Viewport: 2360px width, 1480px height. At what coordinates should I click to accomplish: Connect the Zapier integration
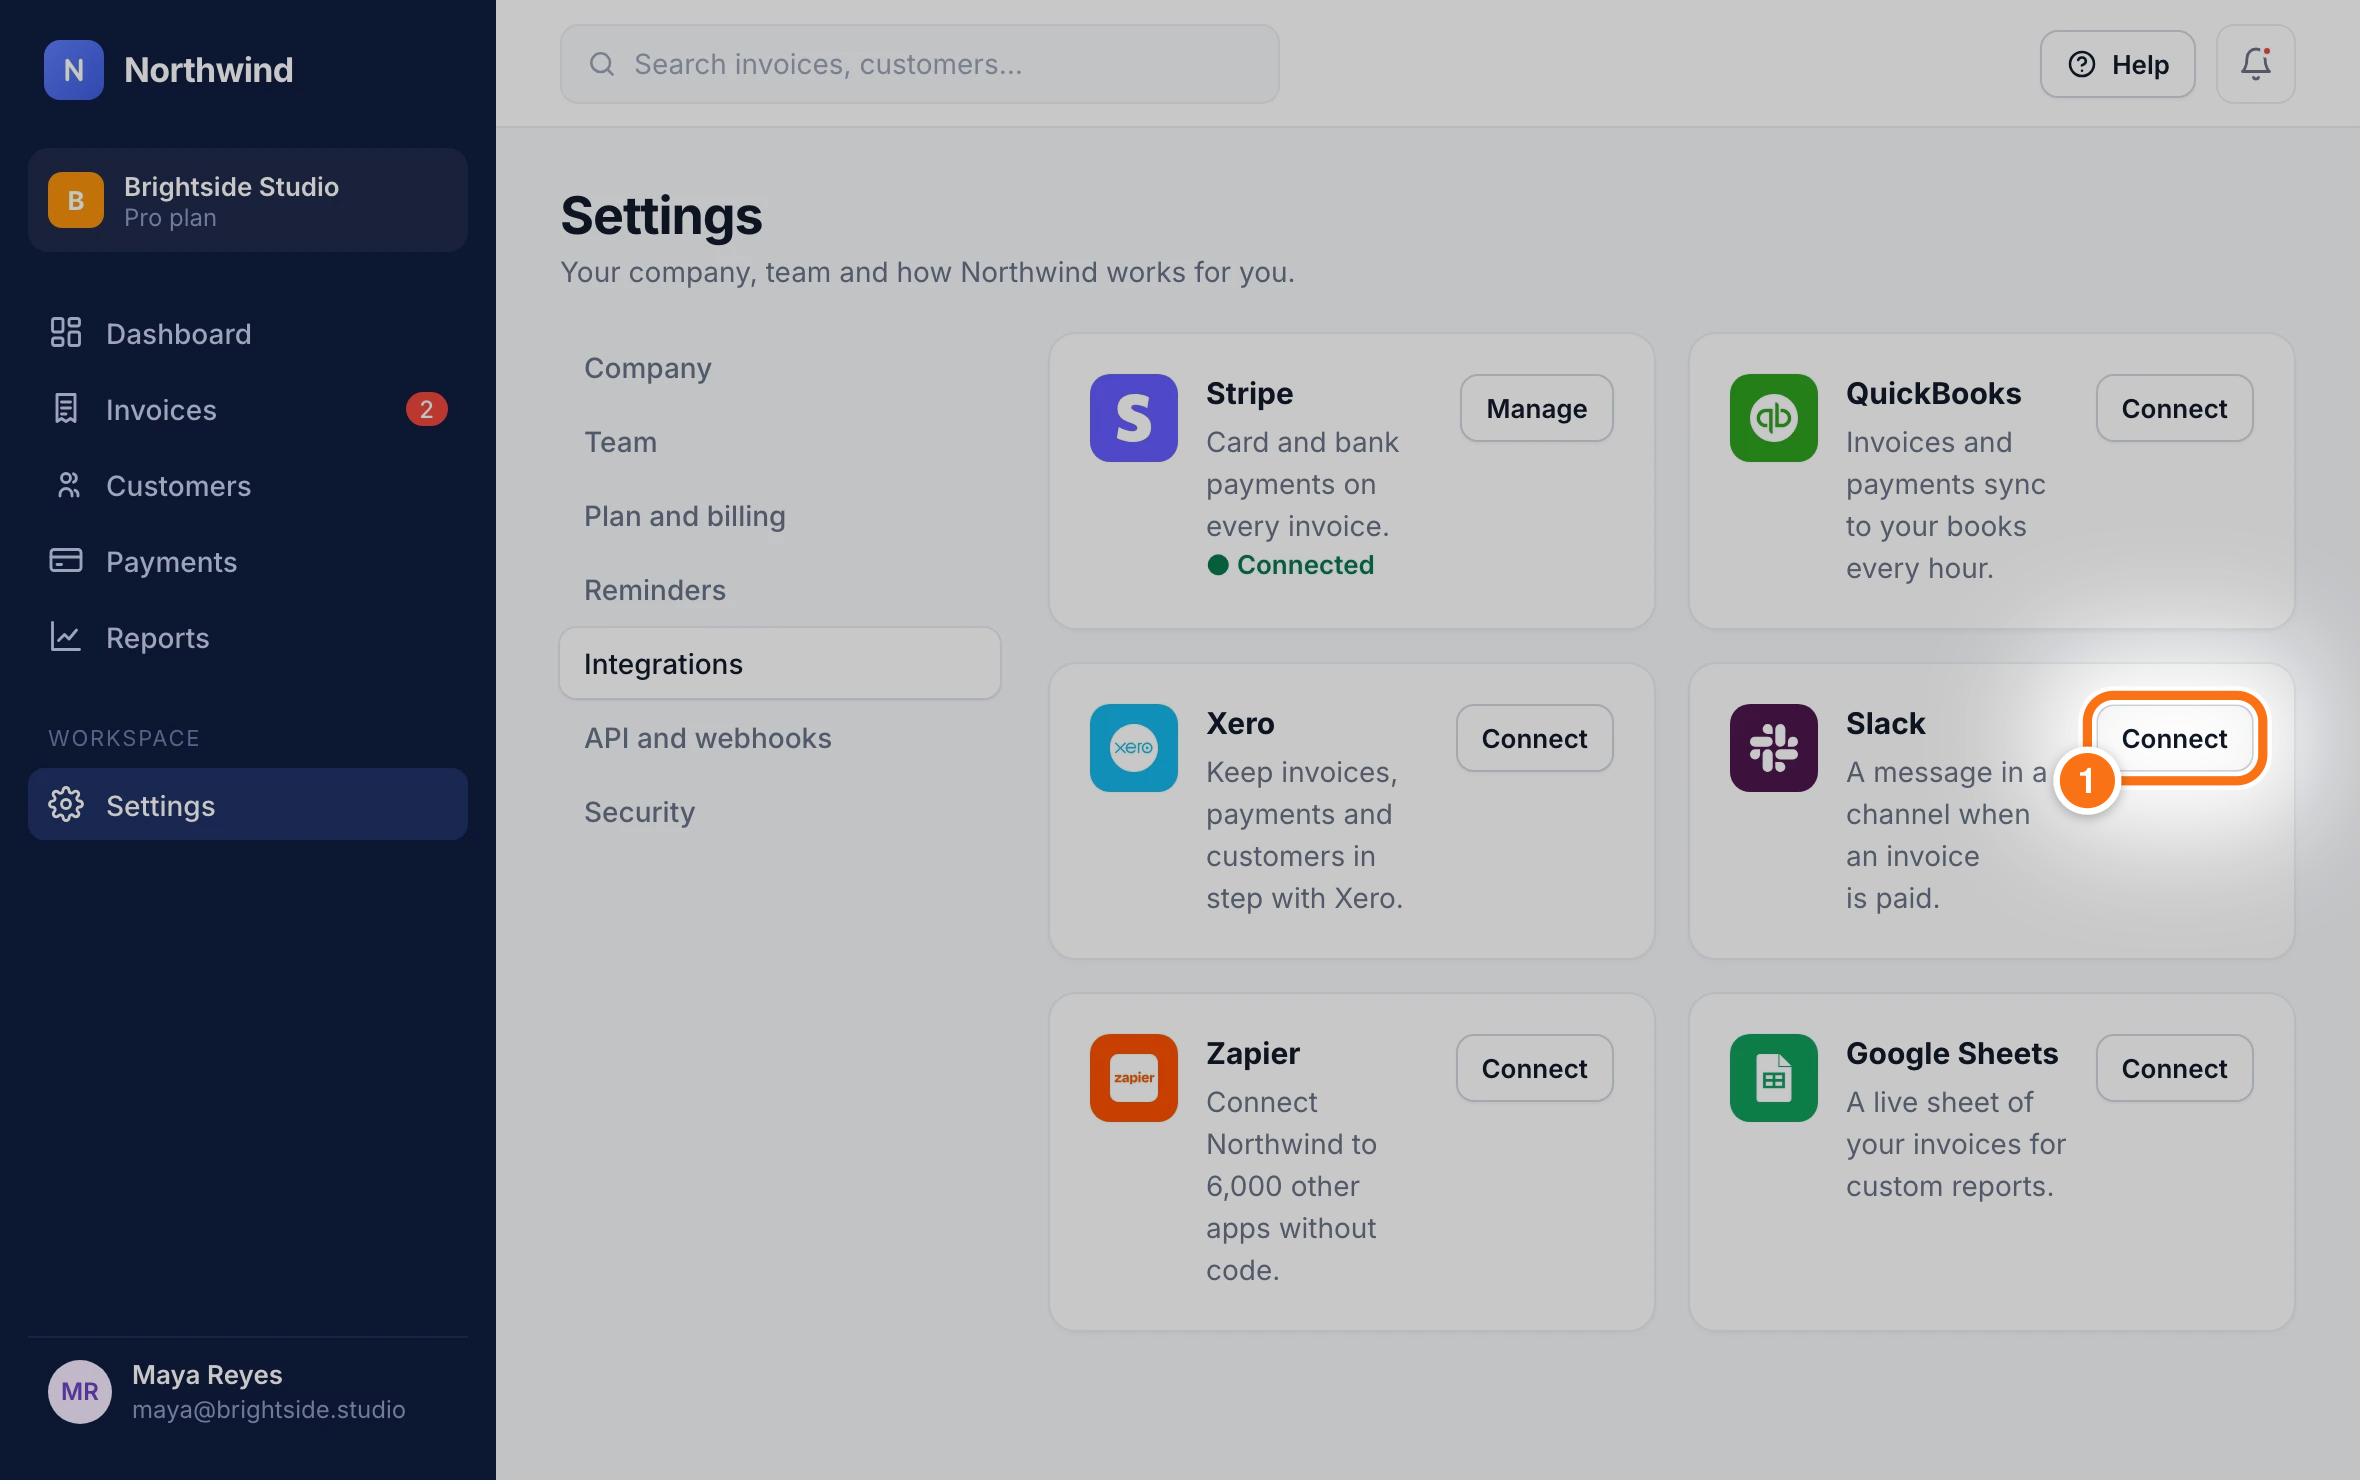pyautogui.click(x=1534, y=1068)
